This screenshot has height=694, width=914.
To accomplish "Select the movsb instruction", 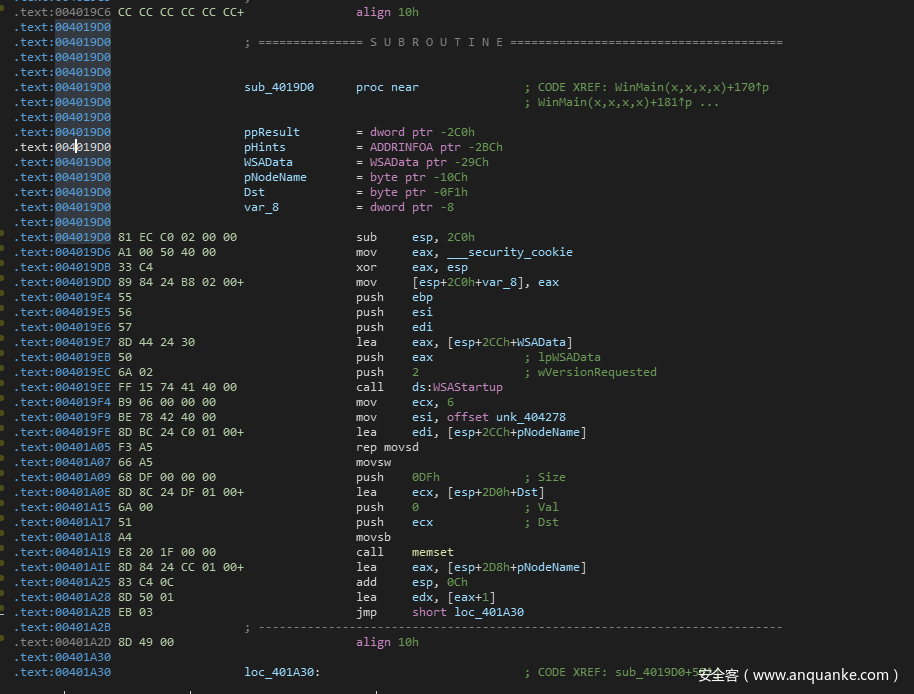I will (373, 537).
